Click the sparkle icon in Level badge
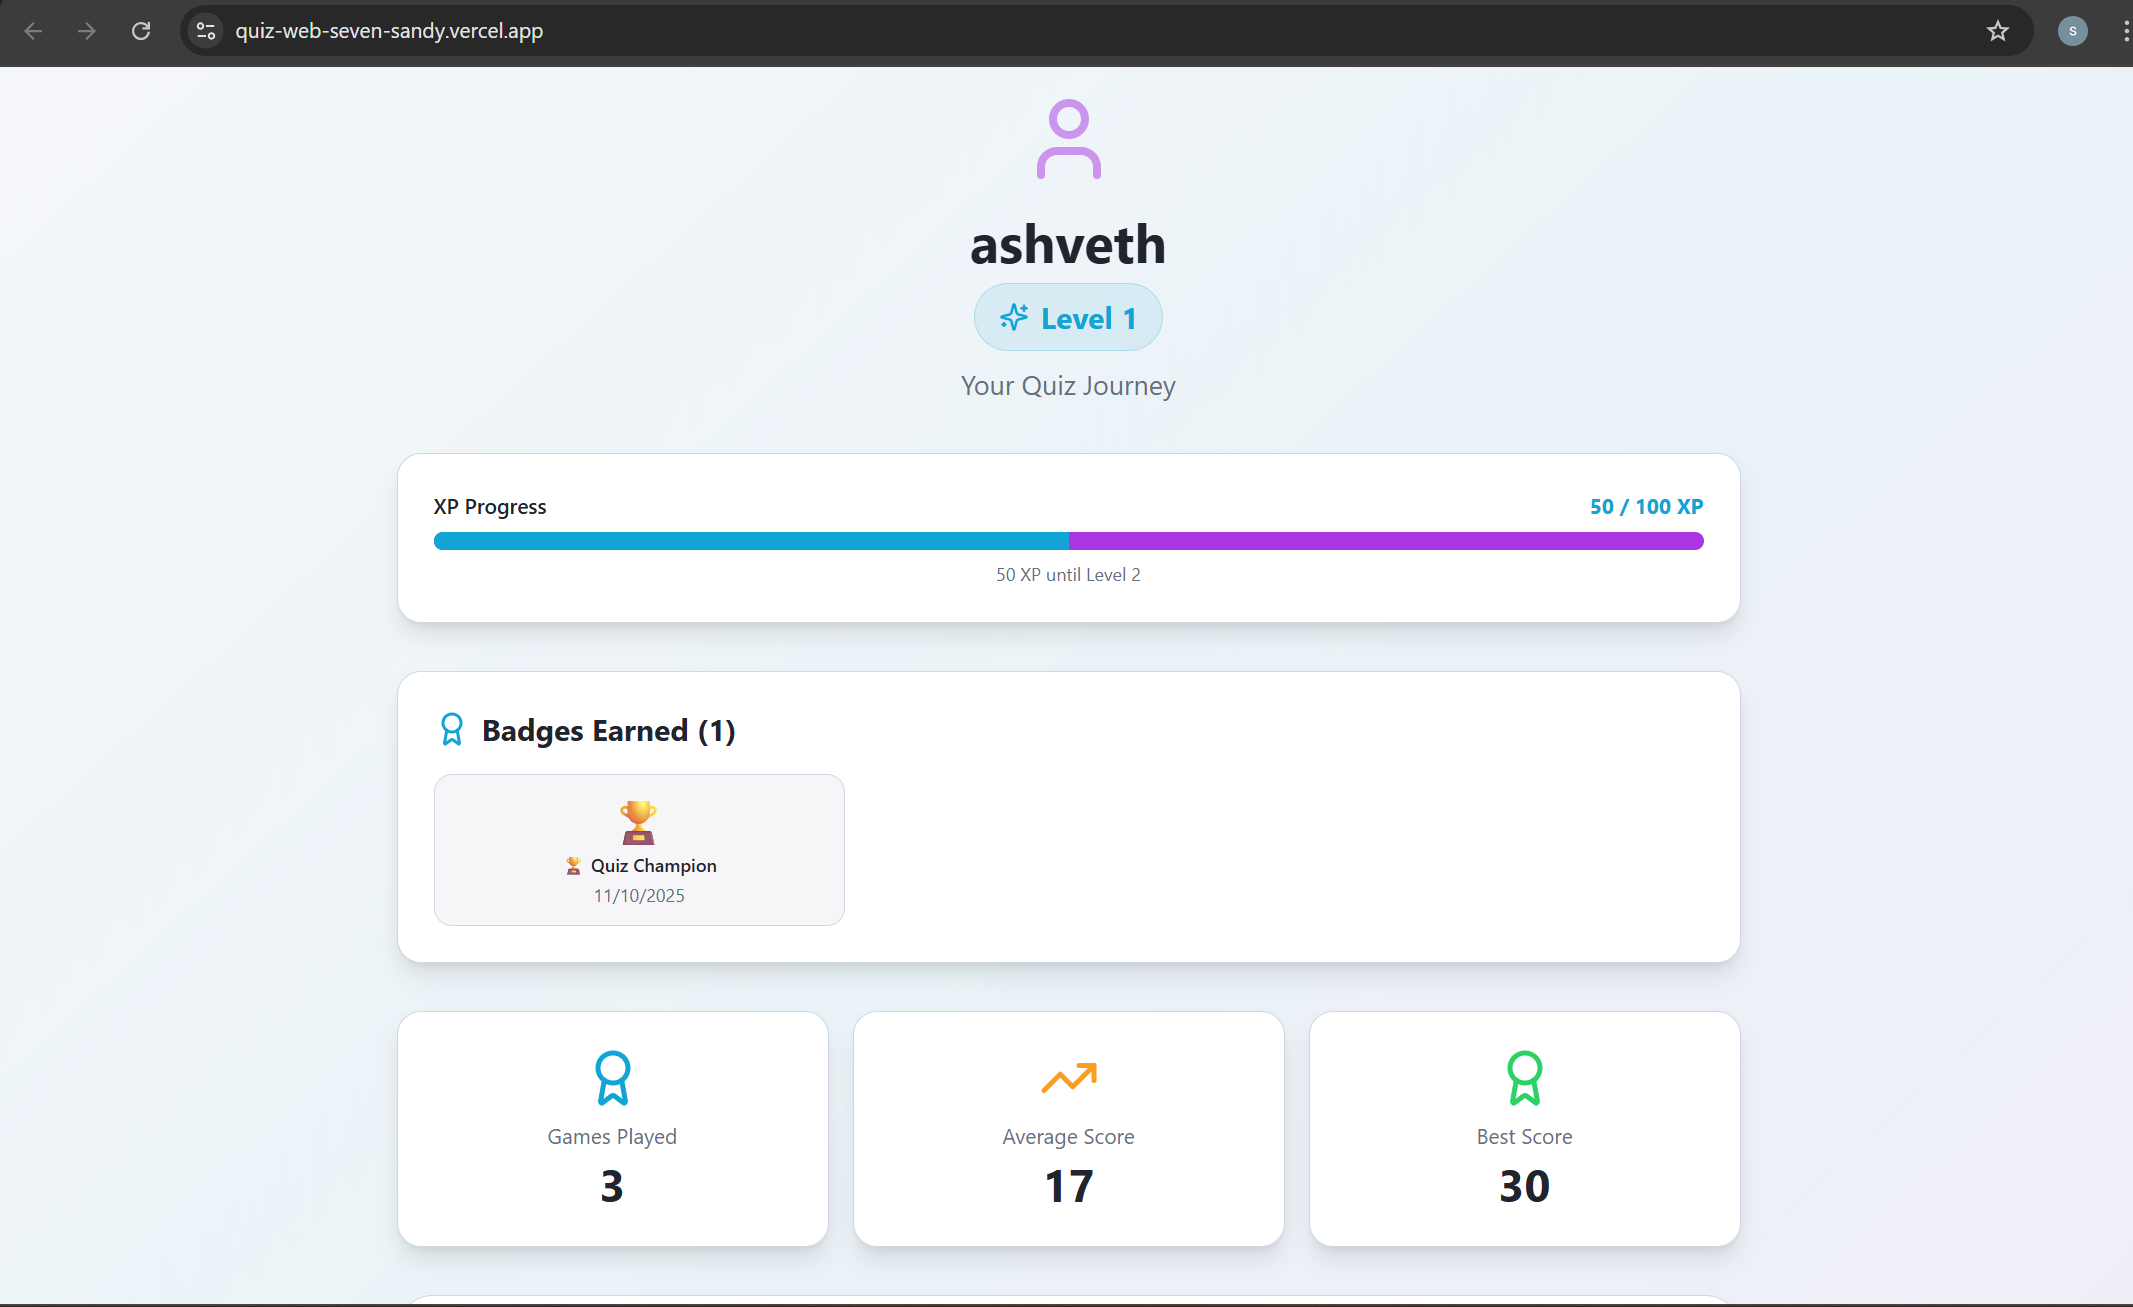This screenshot has height=1307, width=2133. (1013, 318)
